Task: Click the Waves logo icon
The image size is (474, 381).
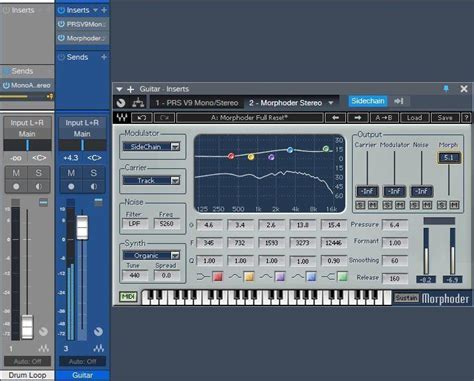Action: coord(122,117)
